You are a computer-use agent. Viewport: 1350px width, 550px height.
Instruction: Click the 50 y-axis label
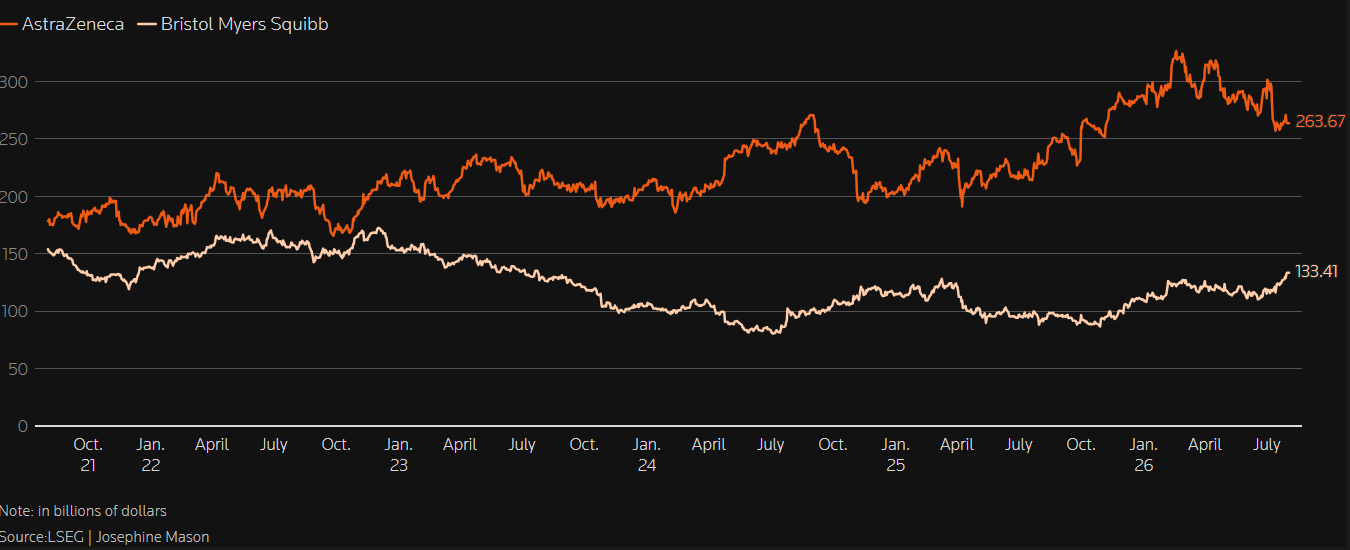click(17, 369)
